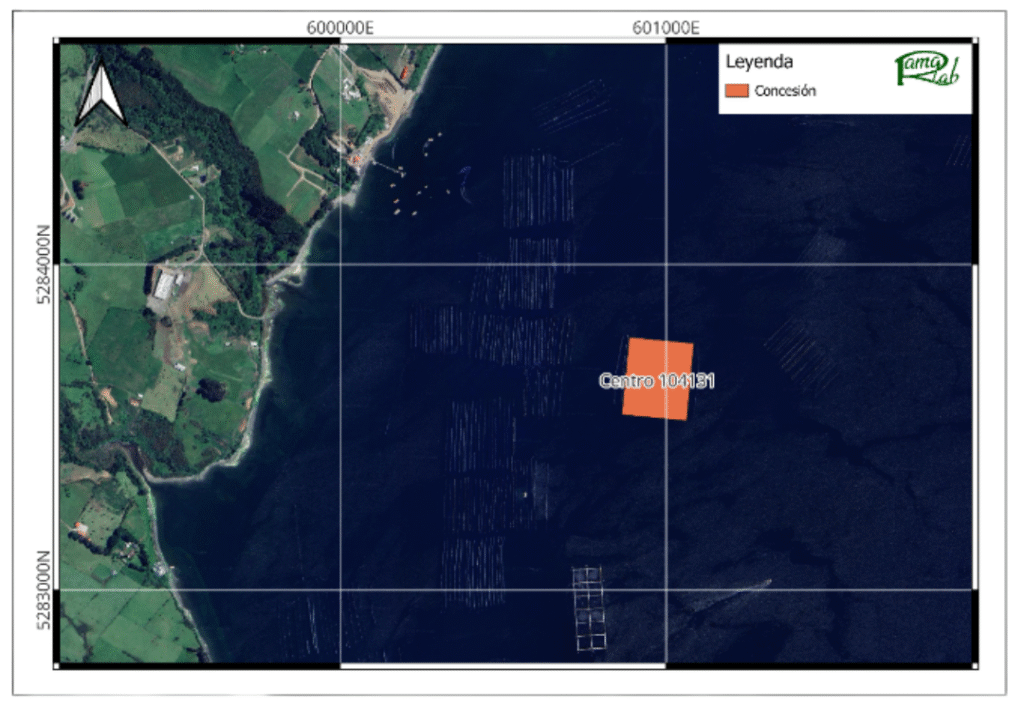The height and width of the screenshot is (708, 1024).
Task: Click the 600000E coordinate label
Action: tap(340, 29)
